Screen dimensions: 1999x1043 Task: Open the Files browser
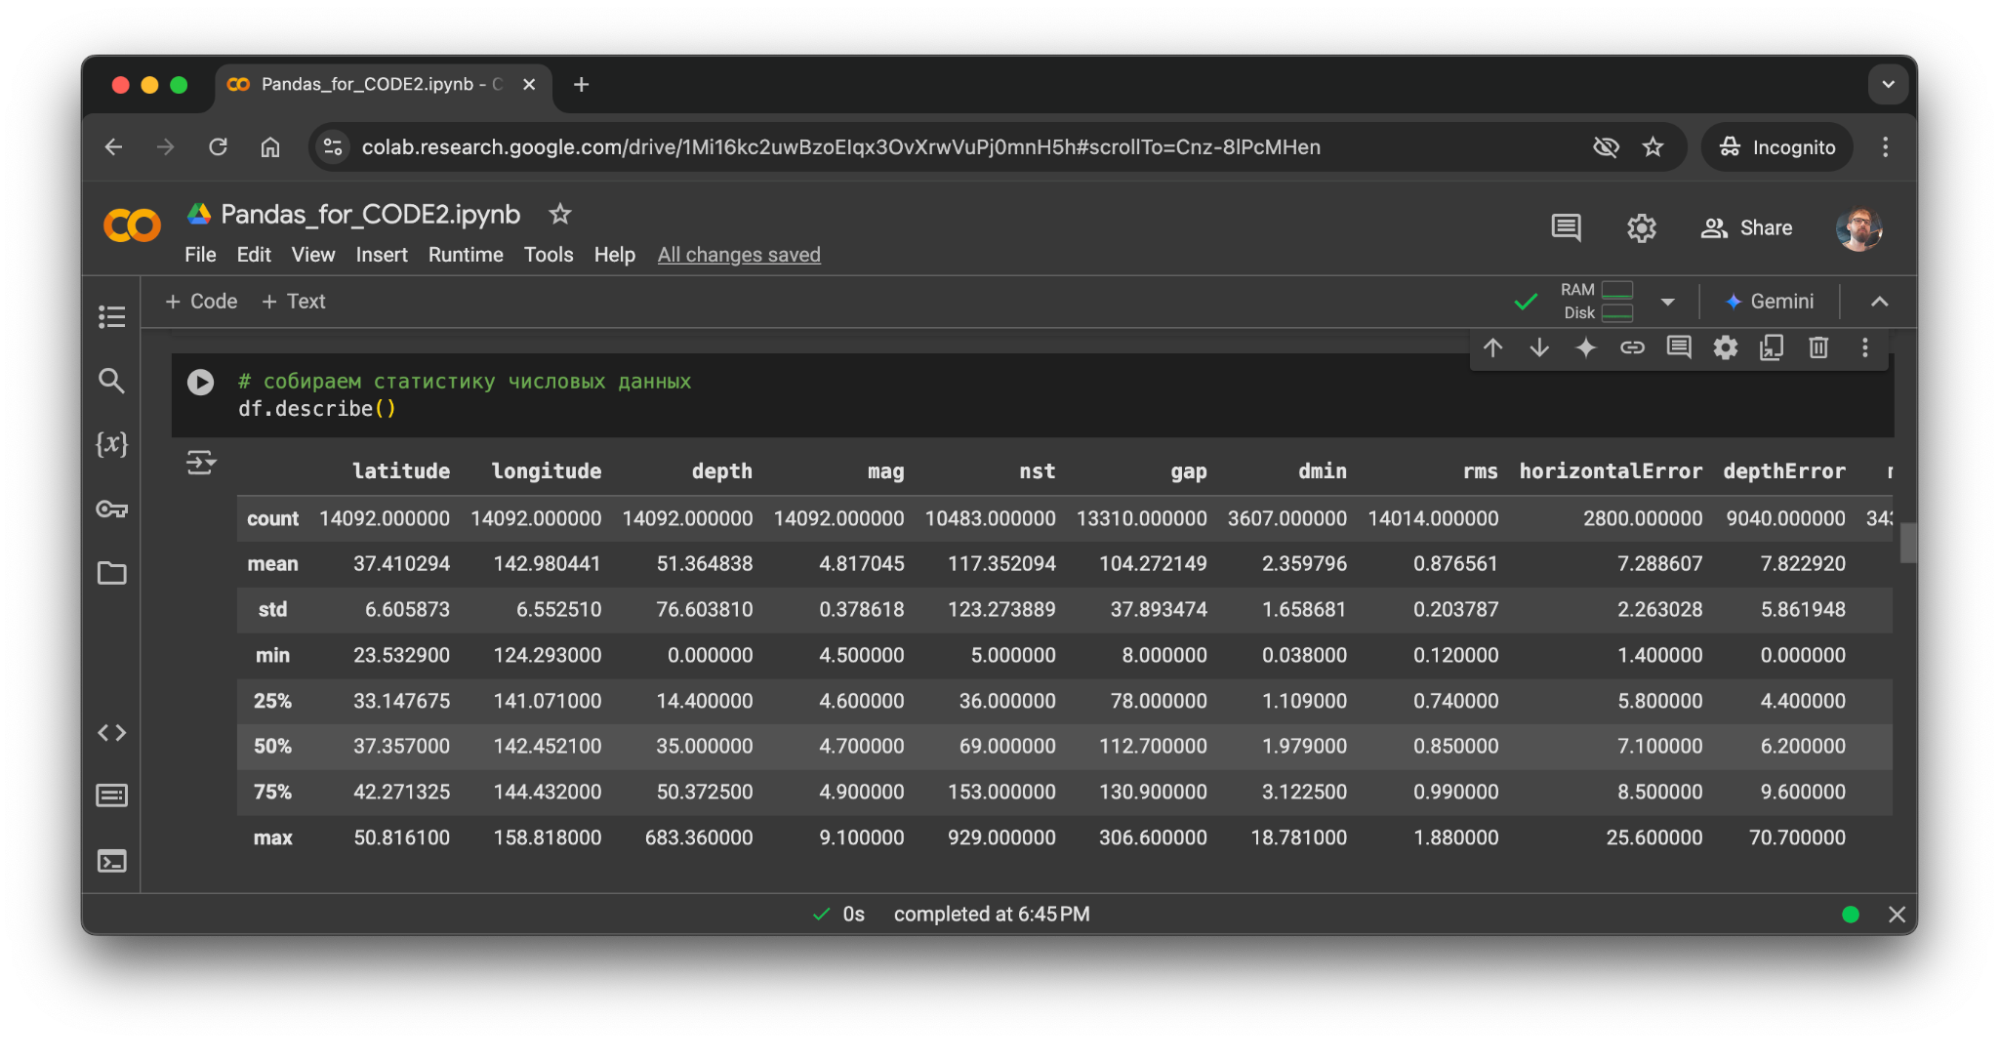(x=111, y=573)
